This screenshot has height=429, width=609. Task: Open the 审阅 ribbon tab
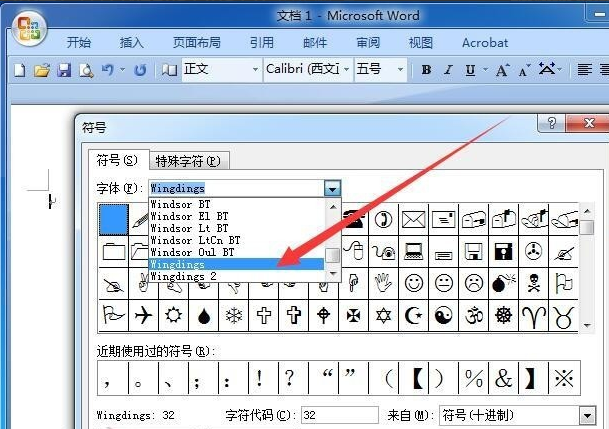[x=368, y=42]
